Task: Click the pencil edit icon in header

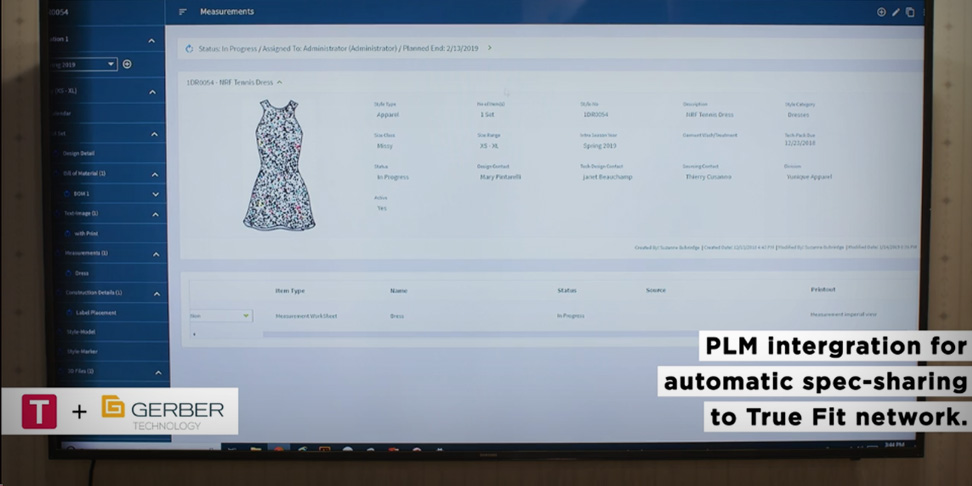Action: click(x=896, y=12)
